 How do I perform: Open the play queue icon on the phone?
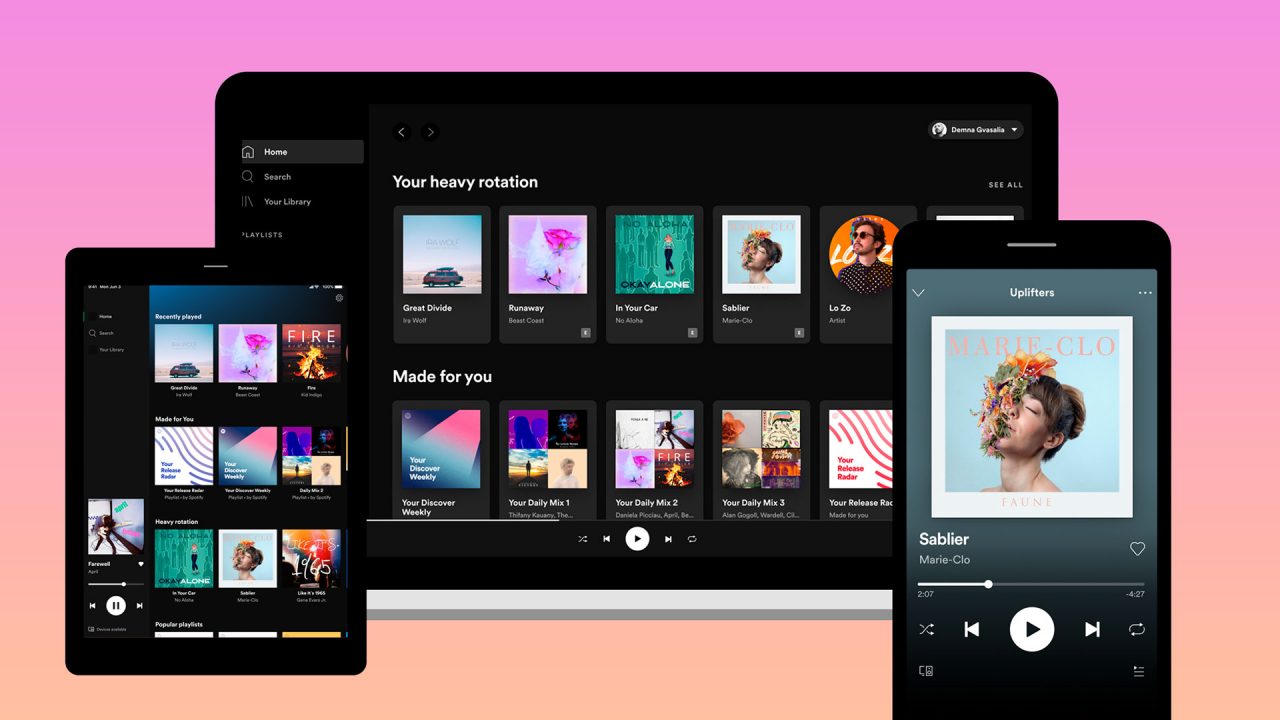click(1138, 671)
